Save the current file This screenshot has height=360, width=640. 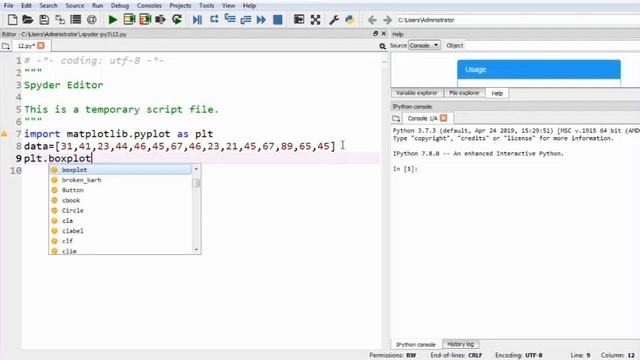coord(44,20)
